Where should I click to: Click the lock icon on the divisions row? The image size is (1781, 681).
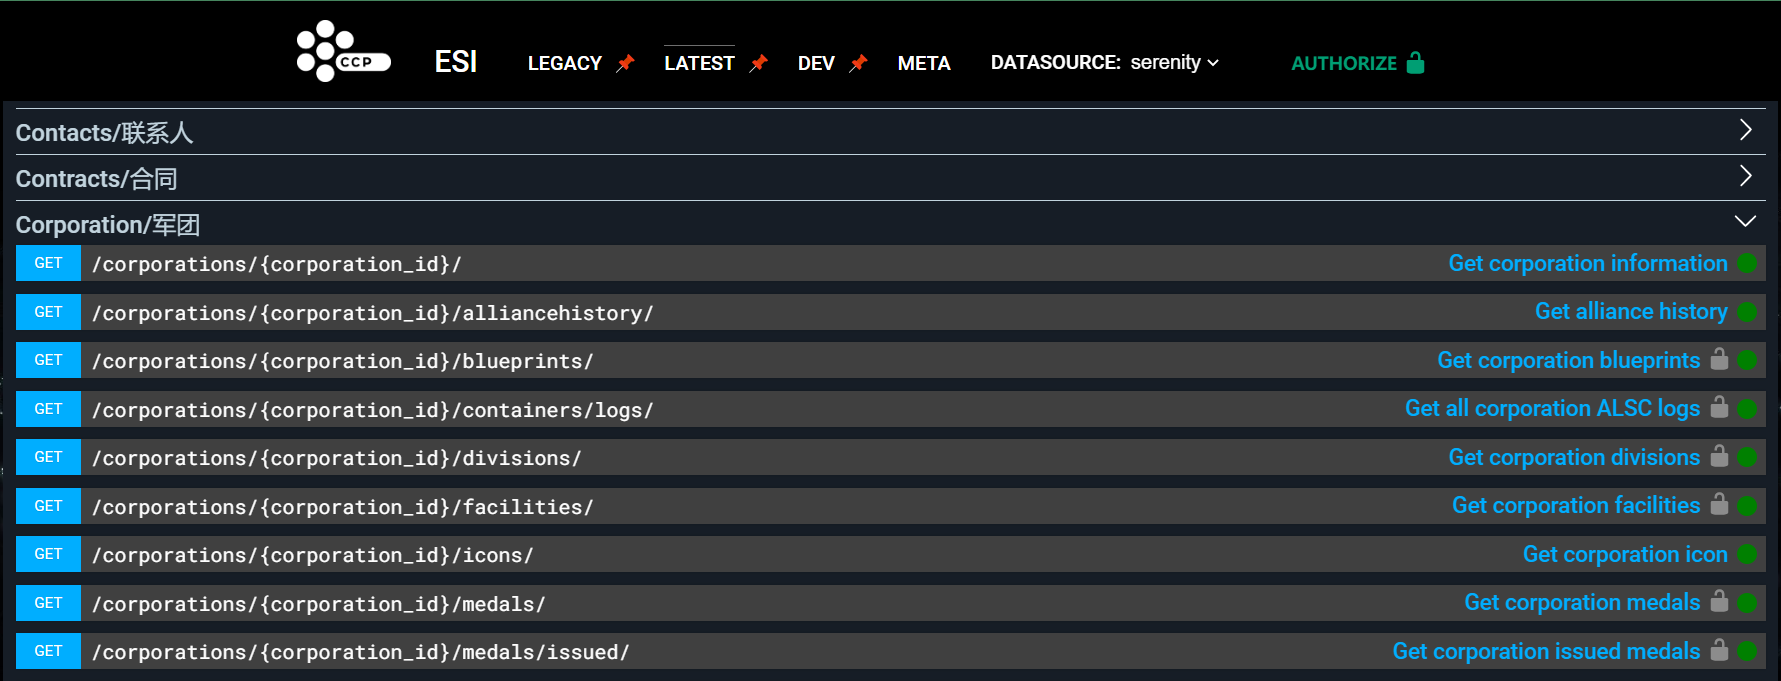tap(1719, 456)
